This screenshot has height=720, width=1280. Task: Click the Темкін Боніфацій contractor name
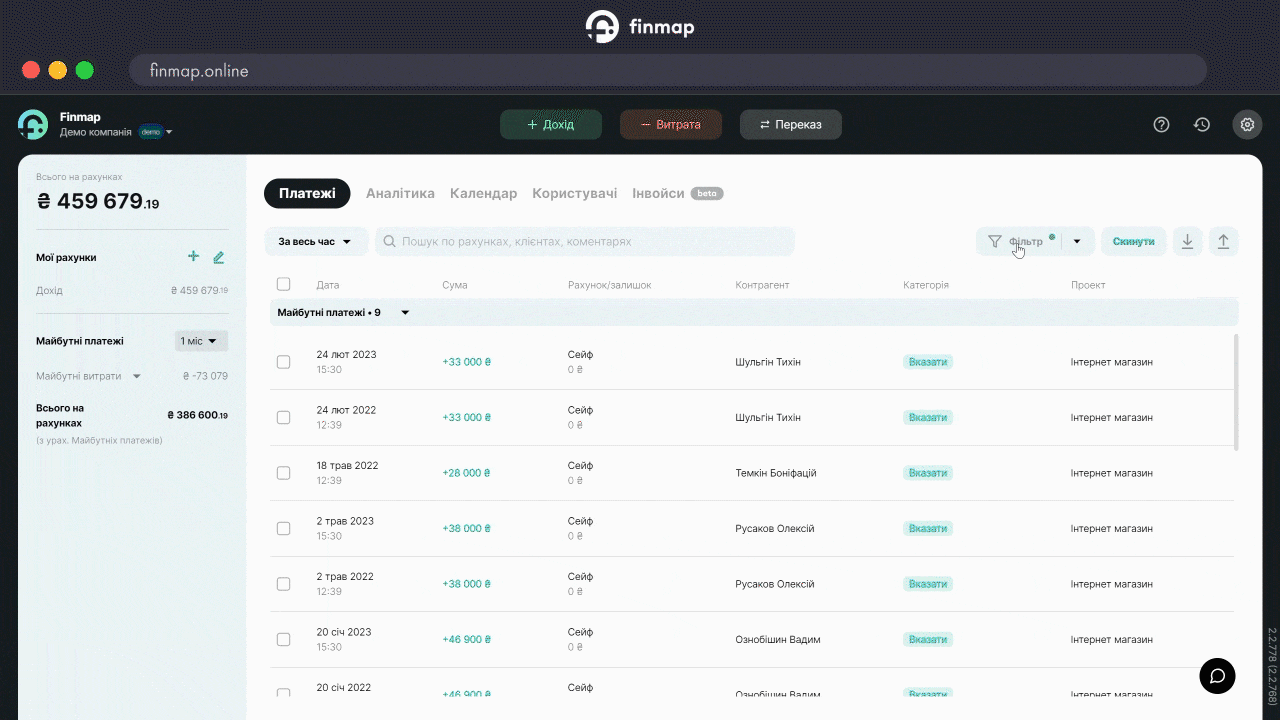776,473
